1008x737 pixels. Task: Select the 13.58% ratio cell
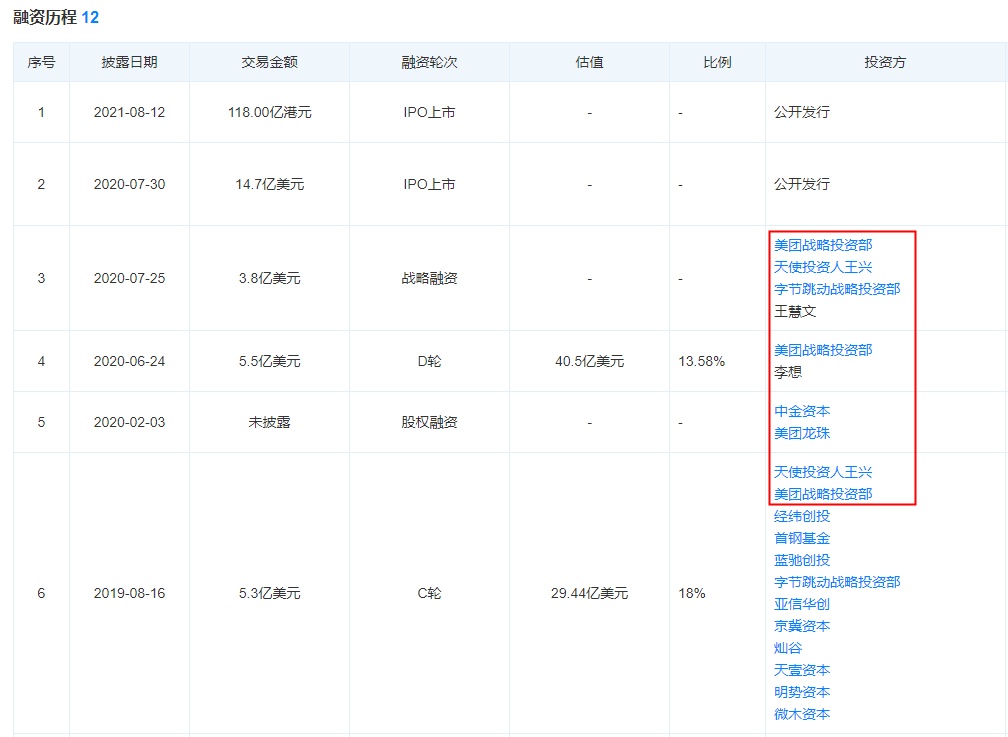pos(701,361)
